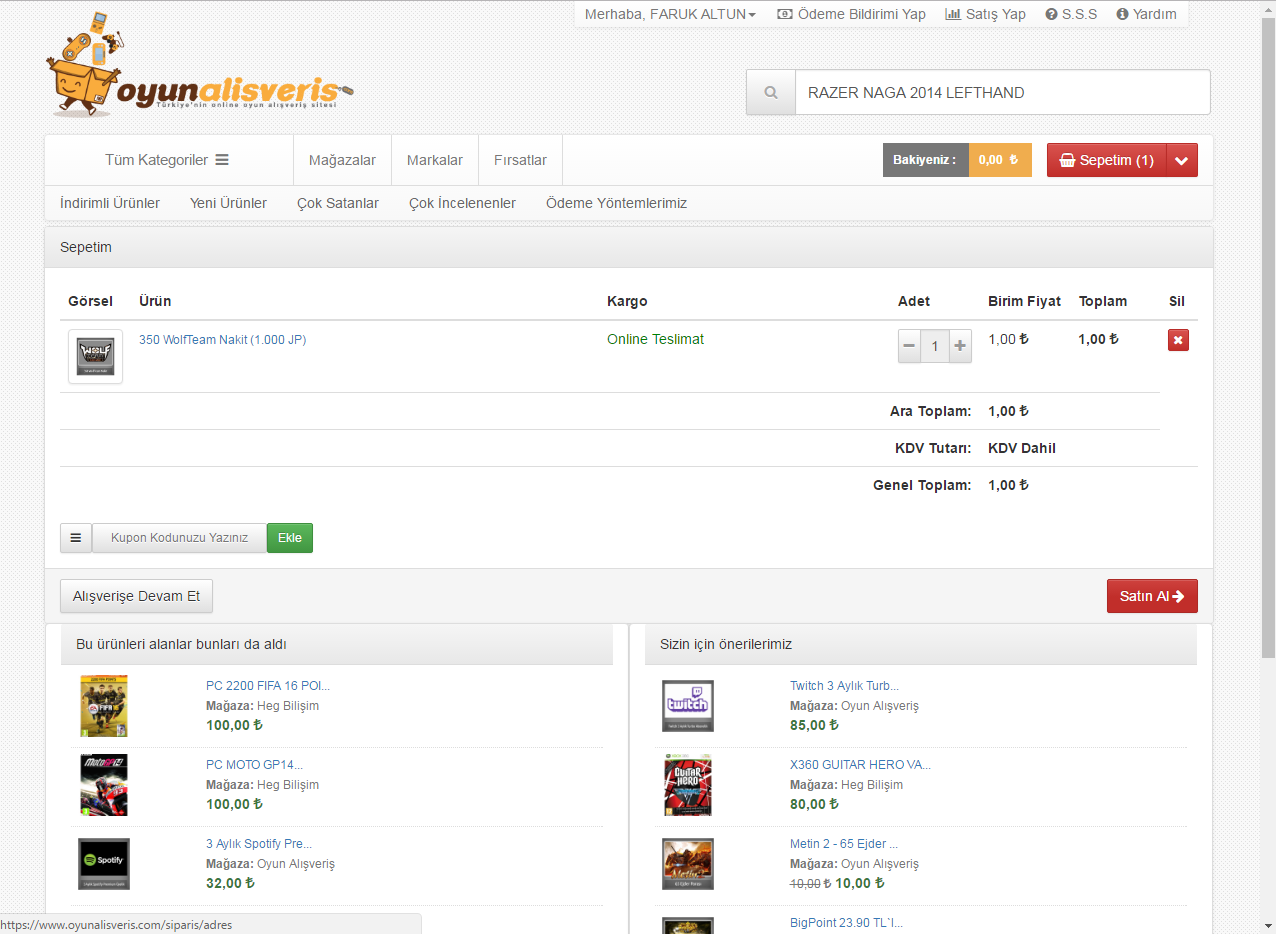The height and width of the screenshot is (934, 1276).
Task: Click Alışverişe Devam Et button
Action: click(x=136, y=596)
